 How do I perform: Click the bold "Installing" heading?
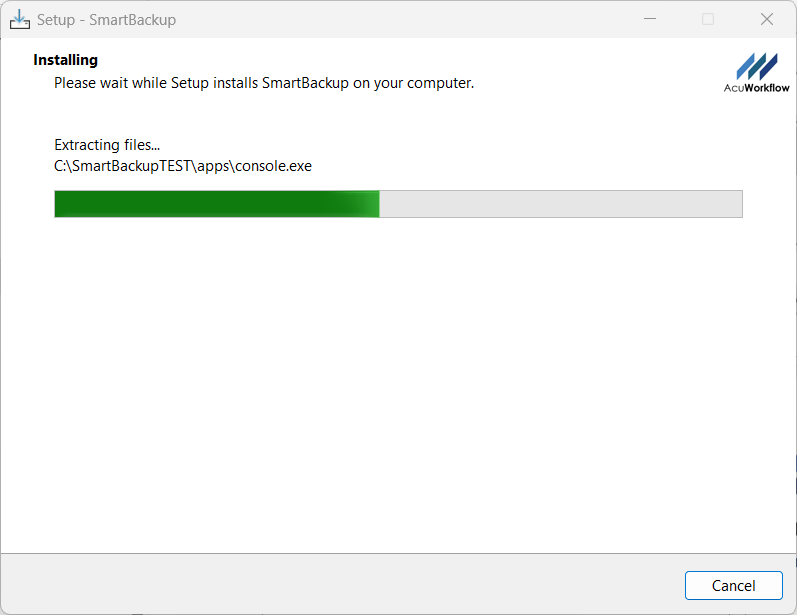[x=65, y=60]
